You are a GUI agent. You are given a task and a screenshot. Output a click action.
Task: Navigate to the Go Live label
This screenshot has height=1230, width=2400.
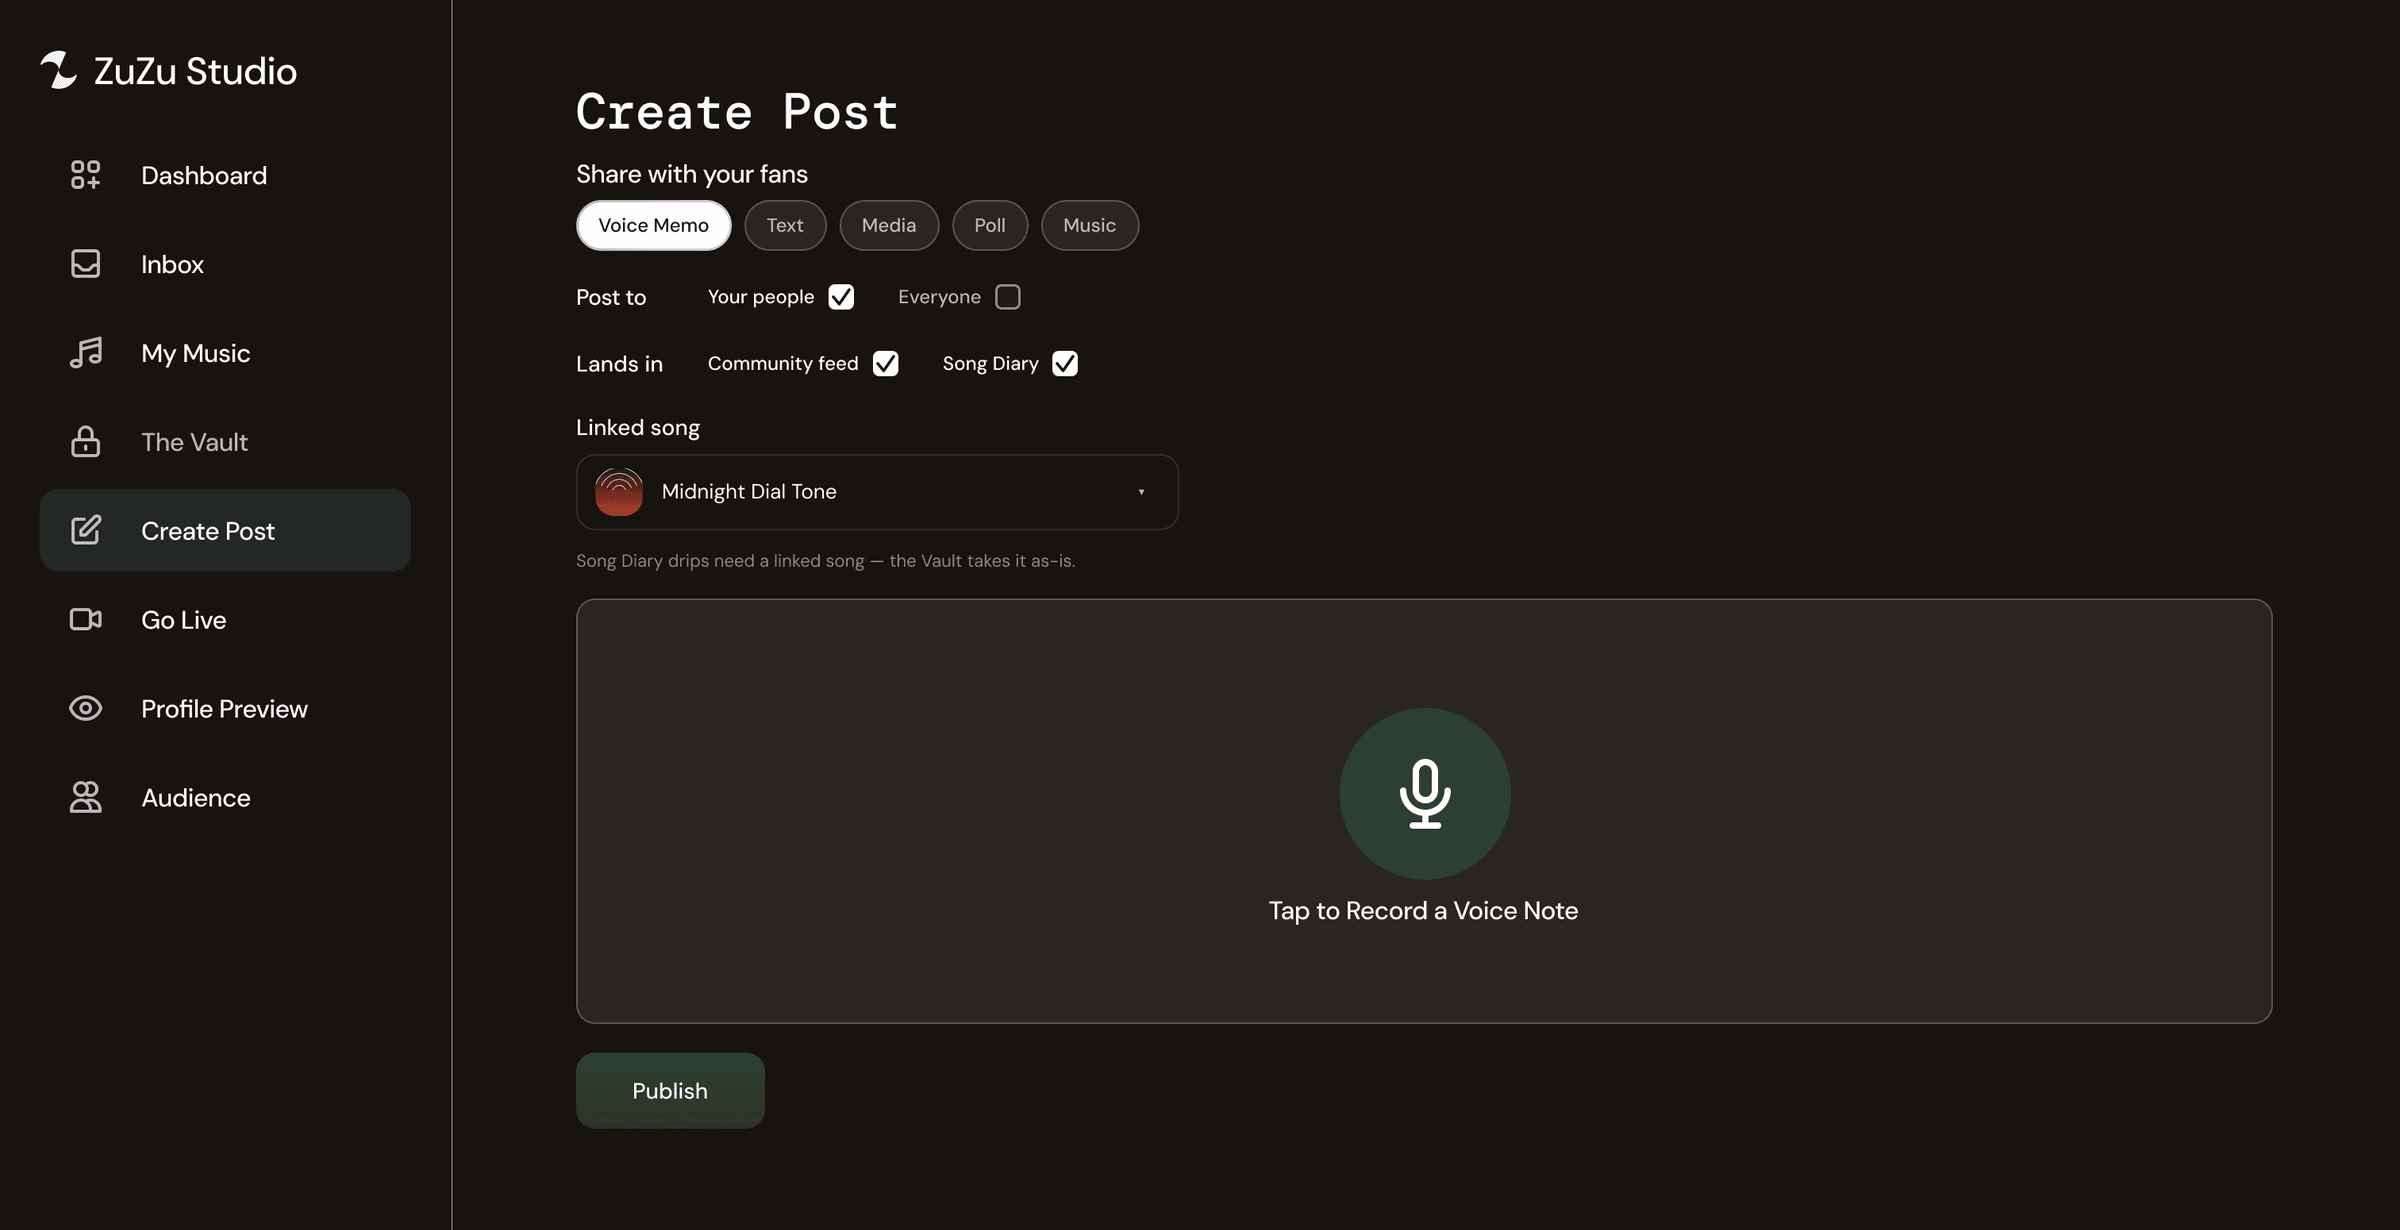tap(184, 620)
